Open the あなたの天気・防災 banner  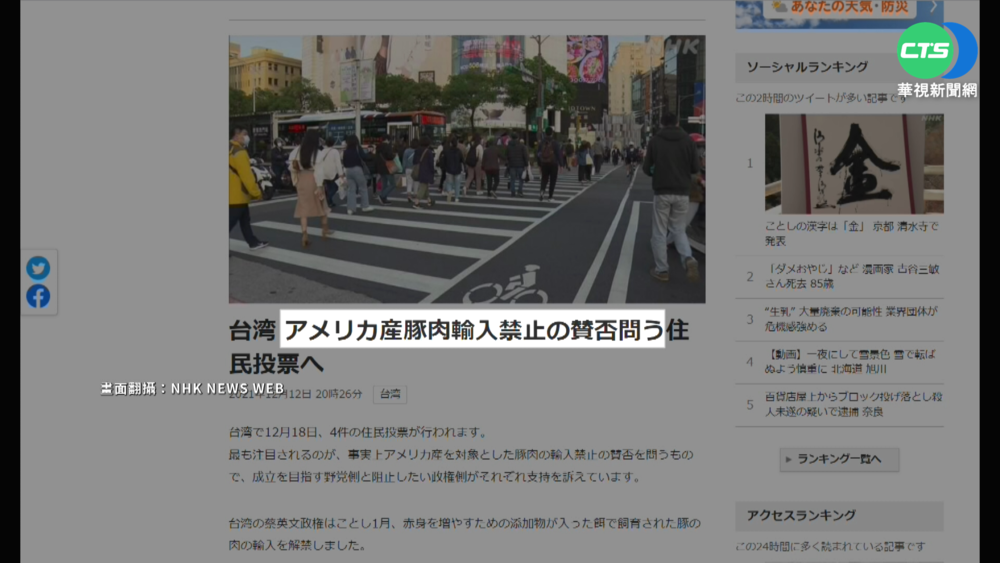(x=839, y=14)
